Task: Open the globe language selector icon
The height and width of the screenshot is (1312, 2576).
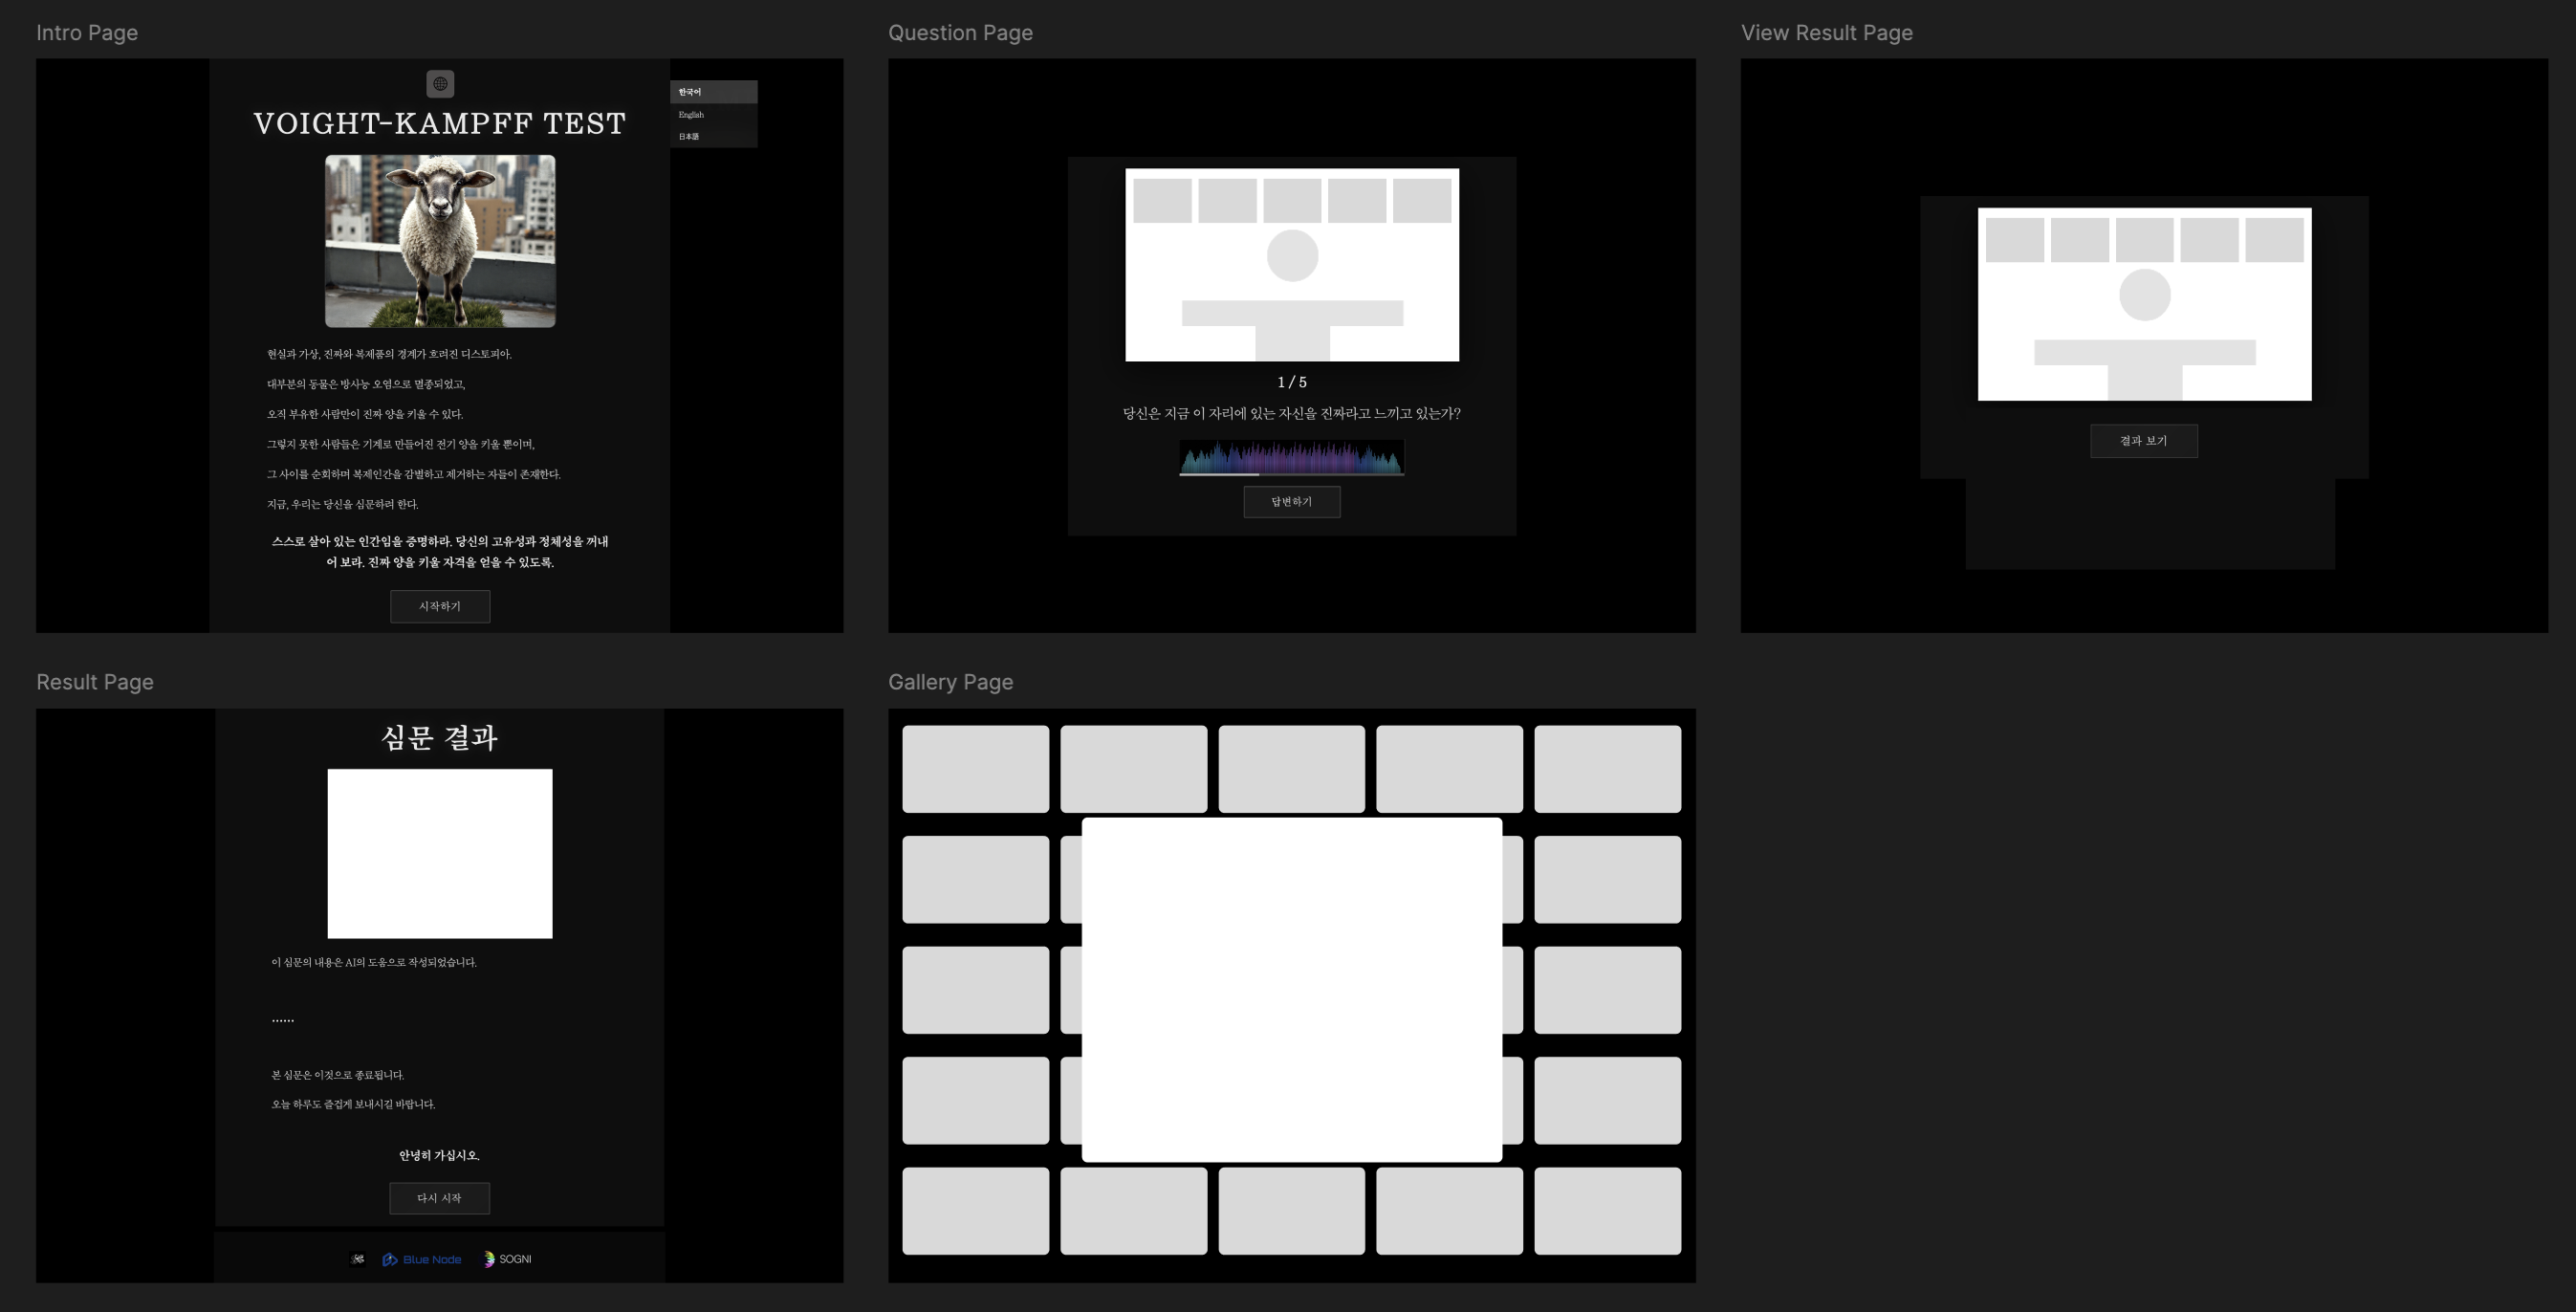Action: [440, 83]
